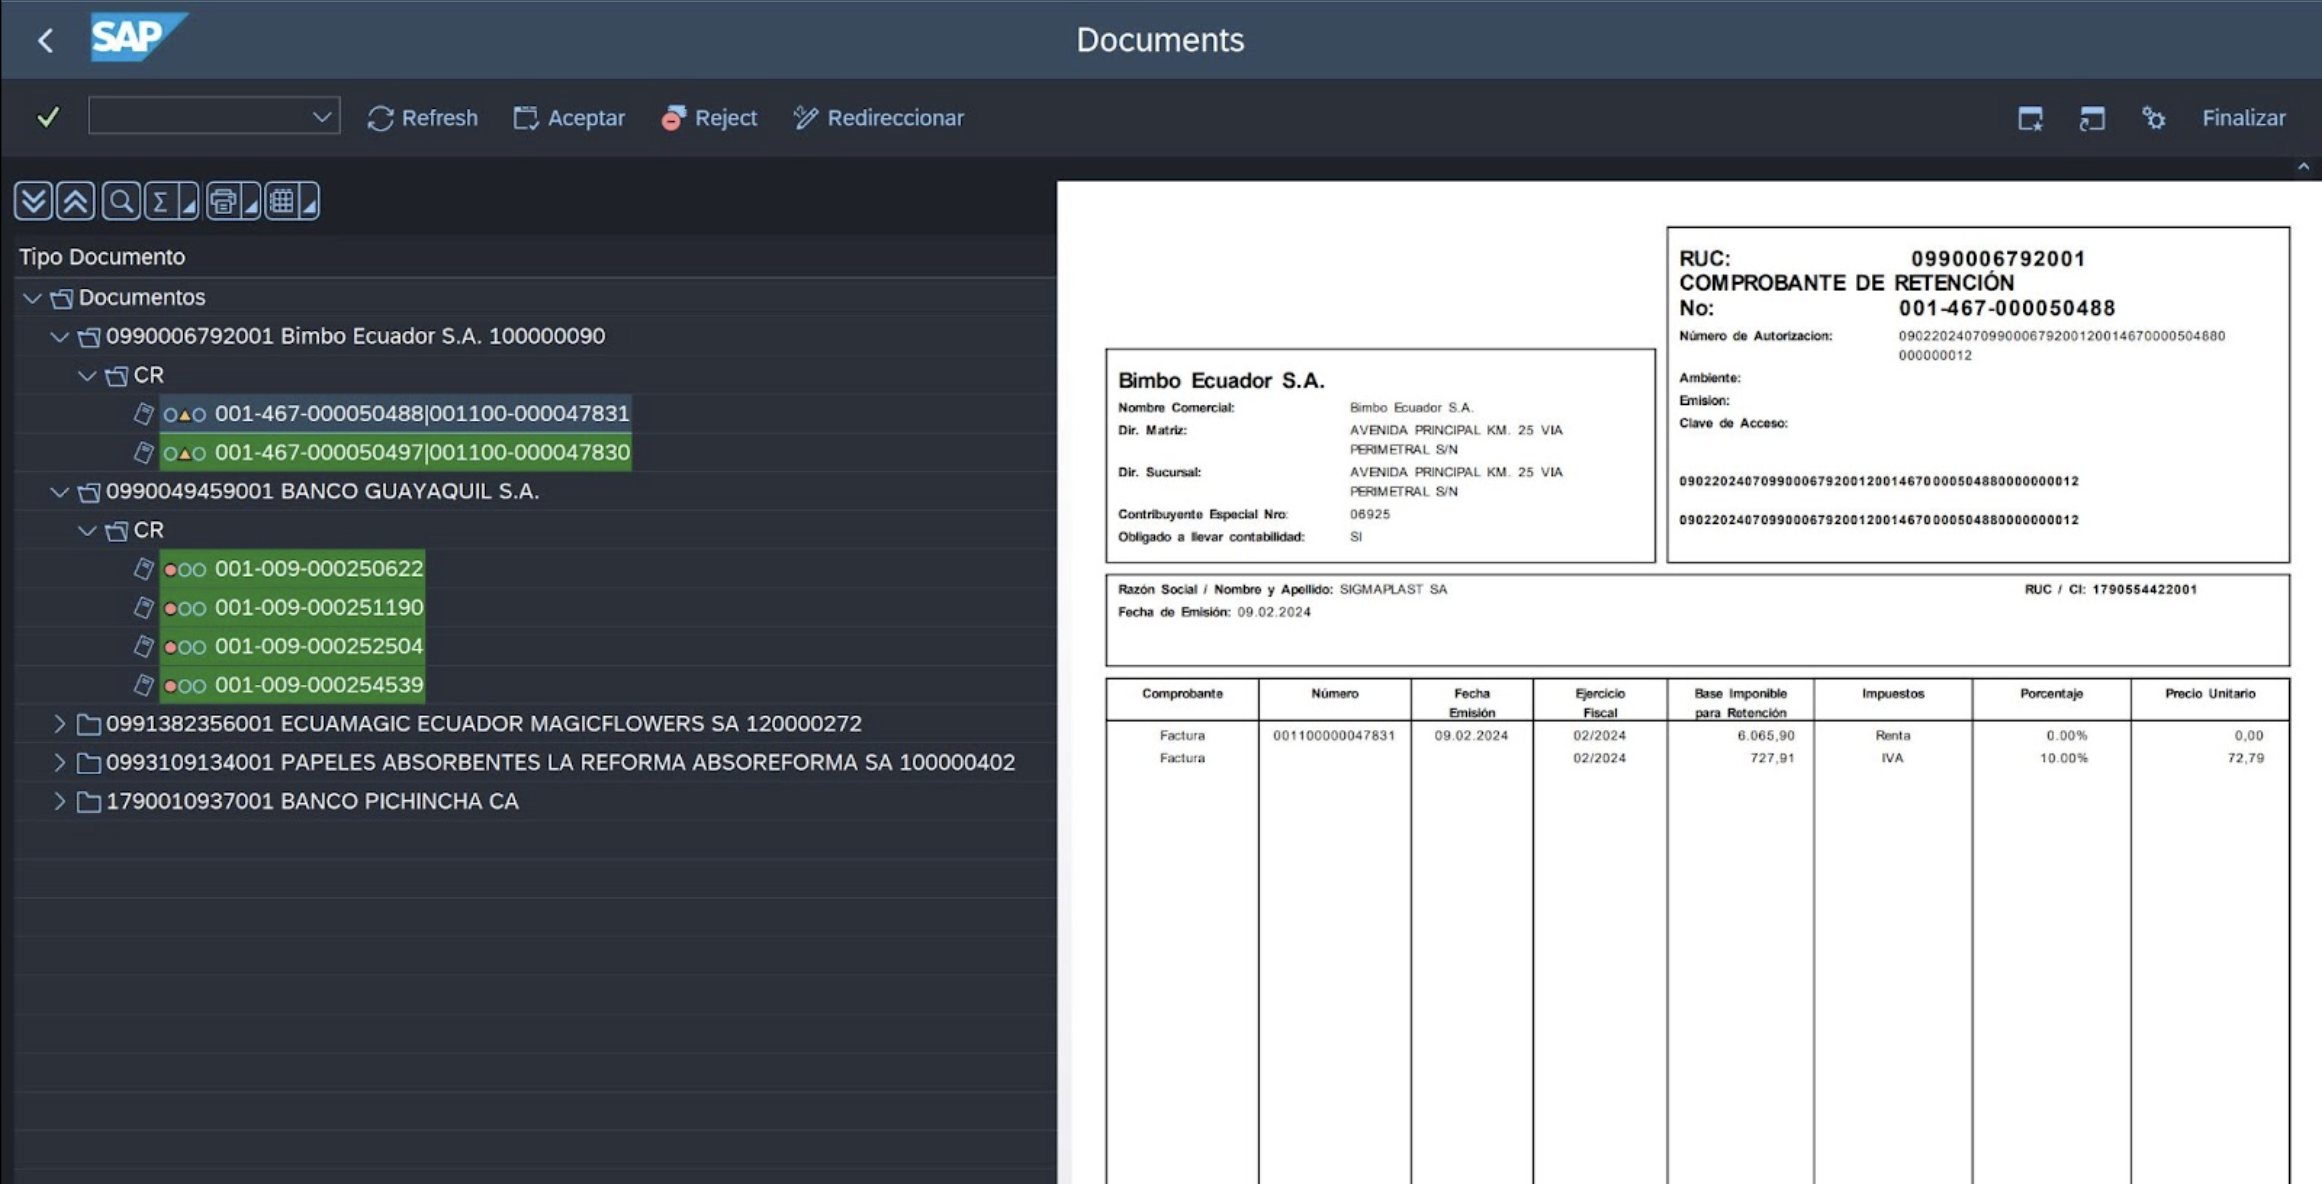This screenshot has width=2322, height=1184.
Task: Click the Finalizar button
Action: 2243,118
